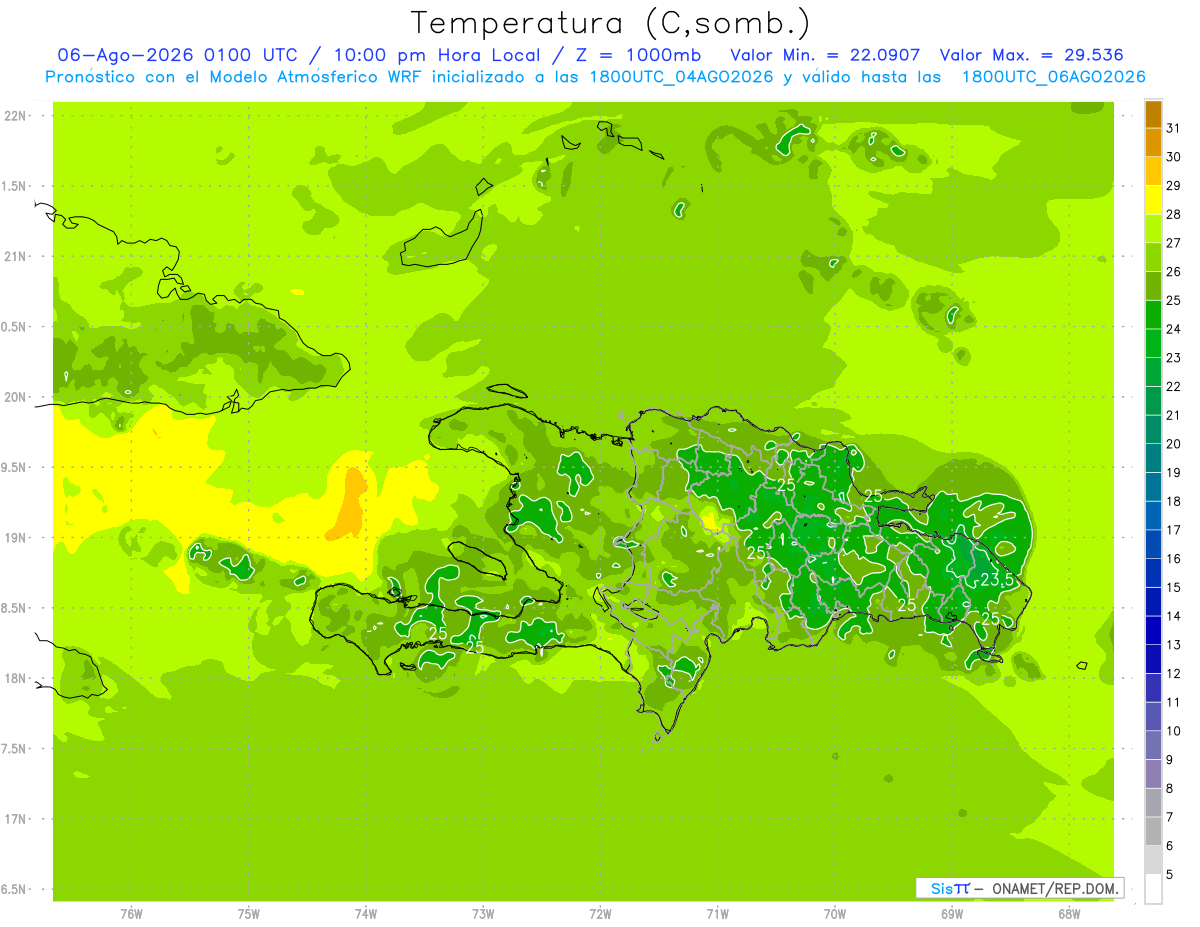Click the '1.5N' latitude label
Image resolution: width=1200 pixels, height=927 pixels.
(16, 186)
